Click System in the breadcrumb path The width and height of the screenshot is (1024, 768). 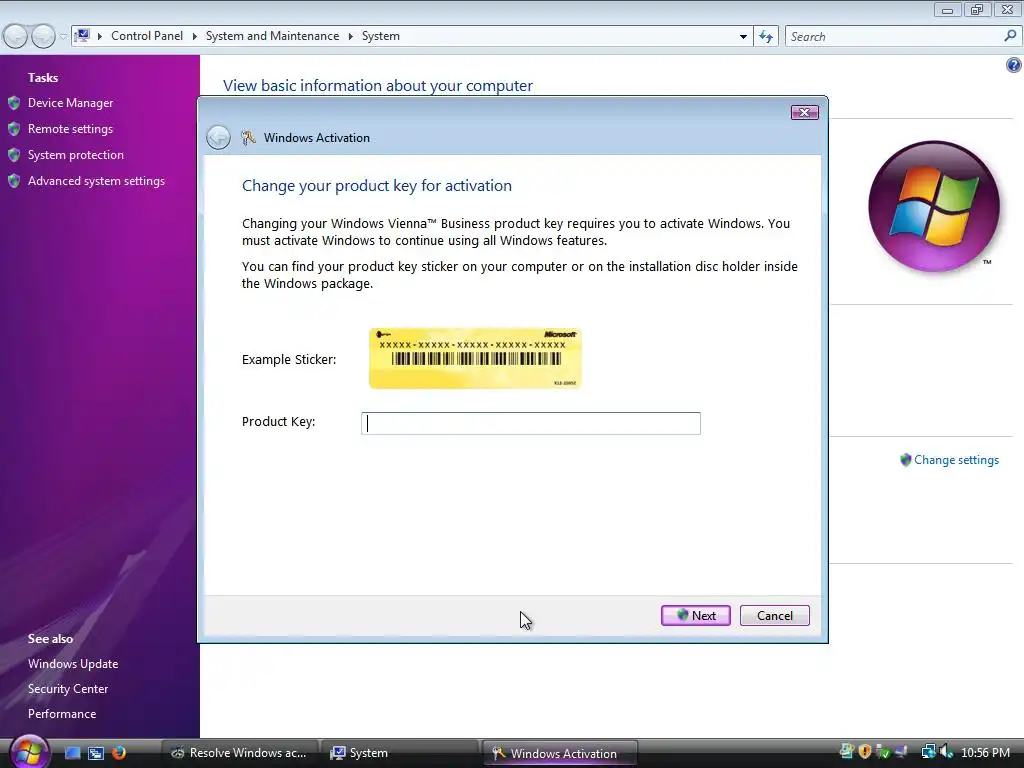tap(381, 36)
